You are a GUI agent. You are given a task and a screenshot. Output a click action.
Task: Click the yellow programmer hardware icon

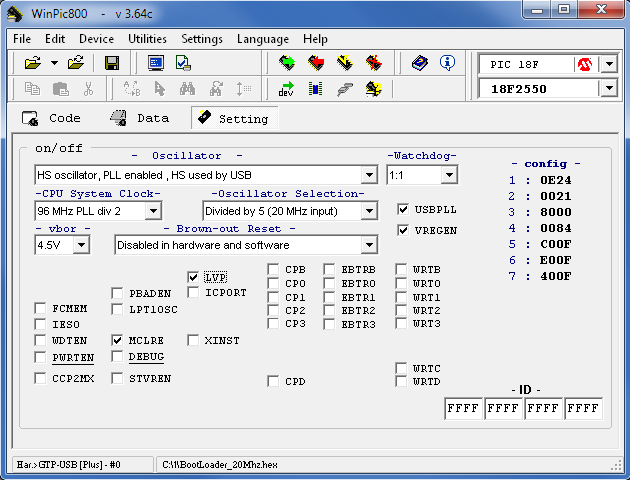374,89
